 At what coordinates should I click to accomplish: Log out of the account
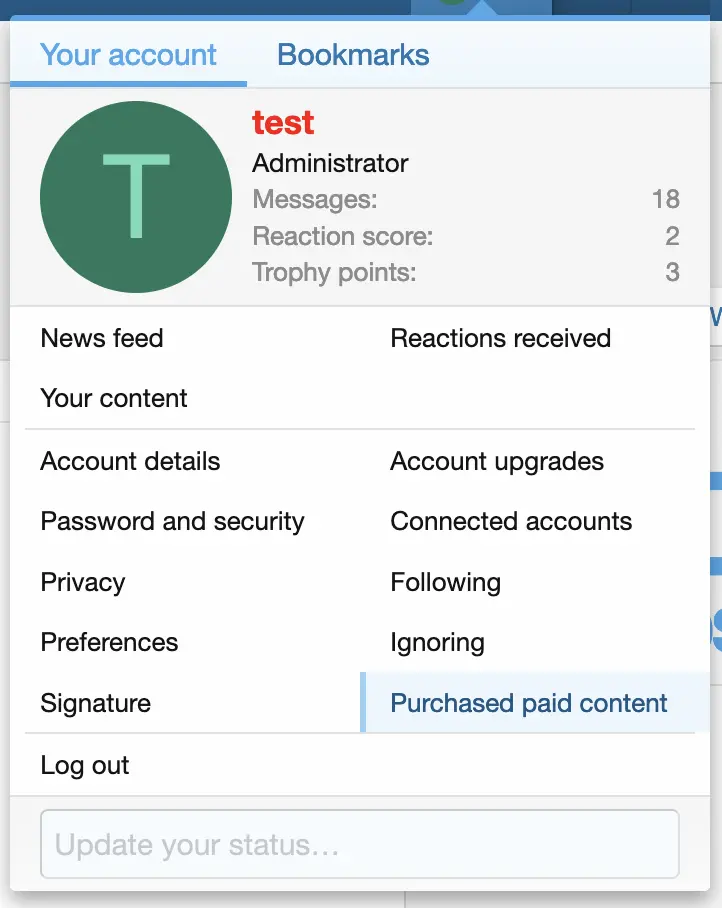coord(85,766)
